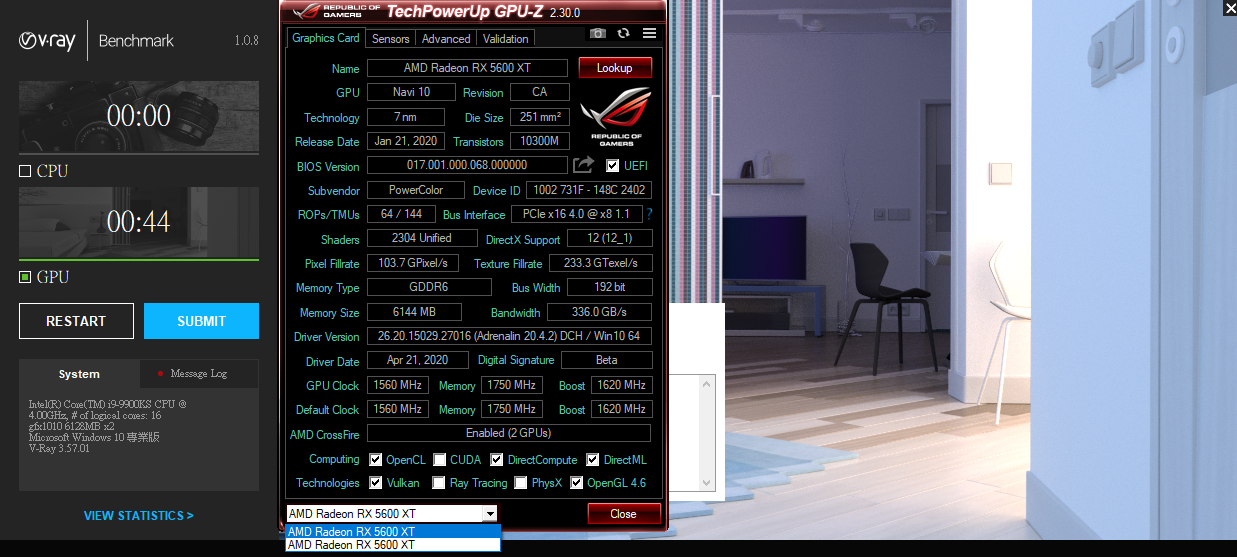Click the Memory Type value GDDR6

[x=429, y=287]
